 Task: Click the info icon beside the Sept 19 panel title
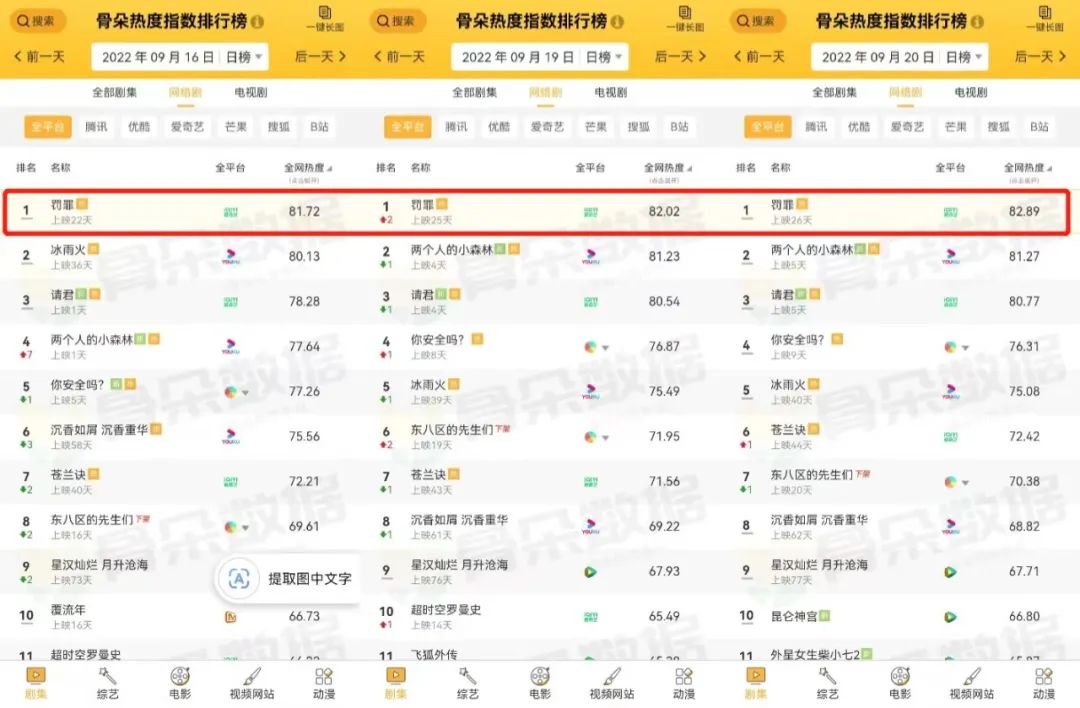pos(618,22)
